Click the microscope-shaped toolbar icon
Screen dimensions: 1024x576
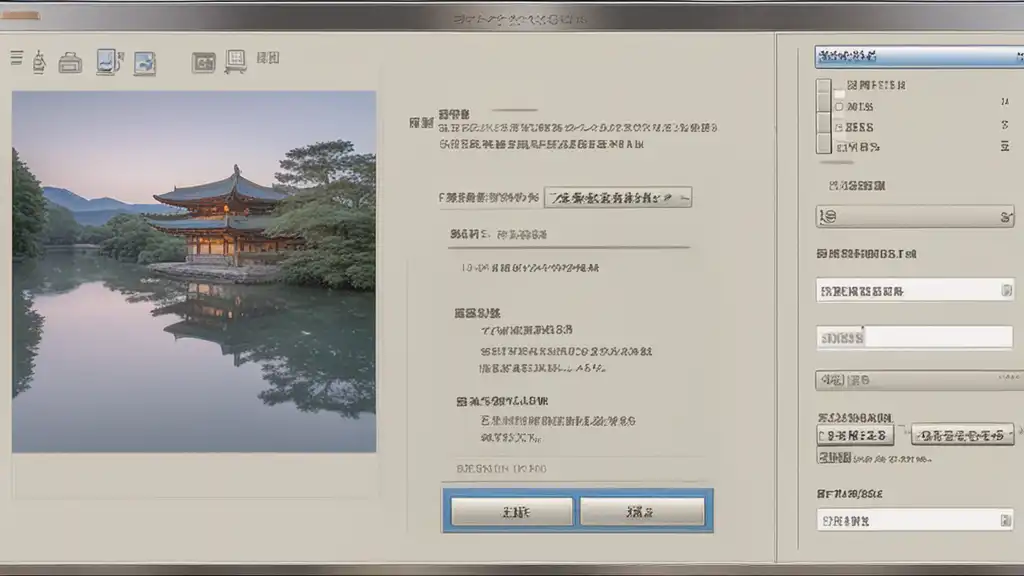click(39, 61)
